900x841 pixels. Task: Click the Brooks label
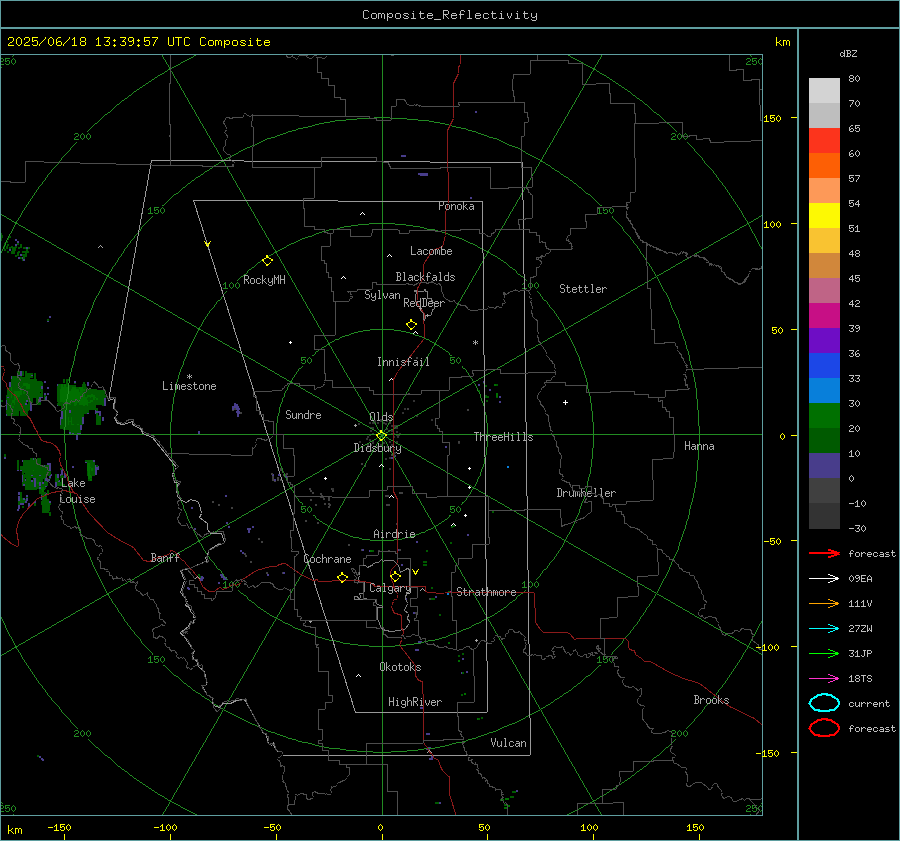(x=711, y=700)
